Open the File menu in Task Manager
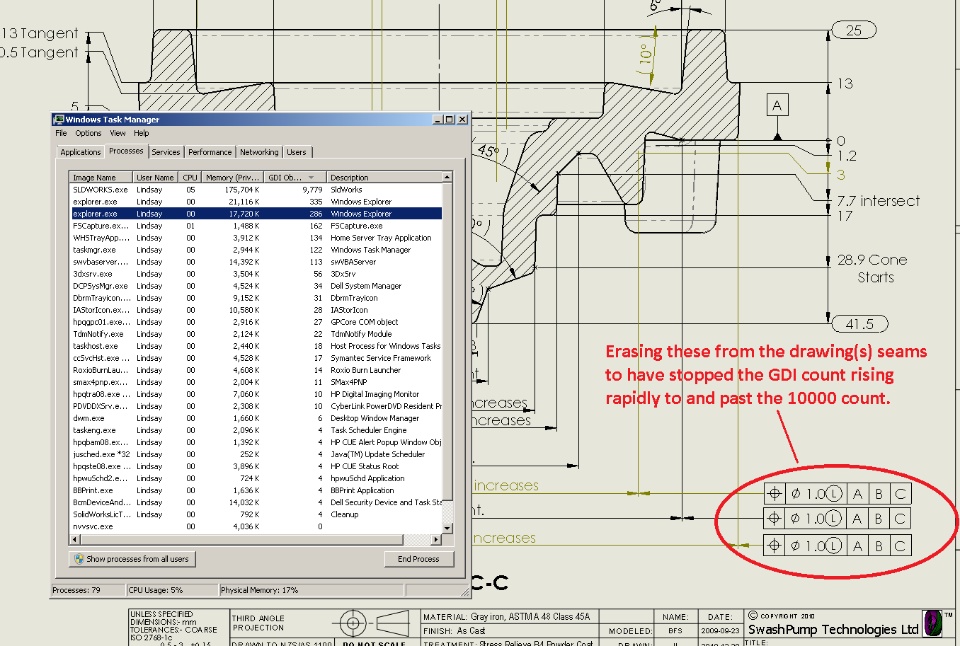Screen dimensions: 960x646 [61, 133]
